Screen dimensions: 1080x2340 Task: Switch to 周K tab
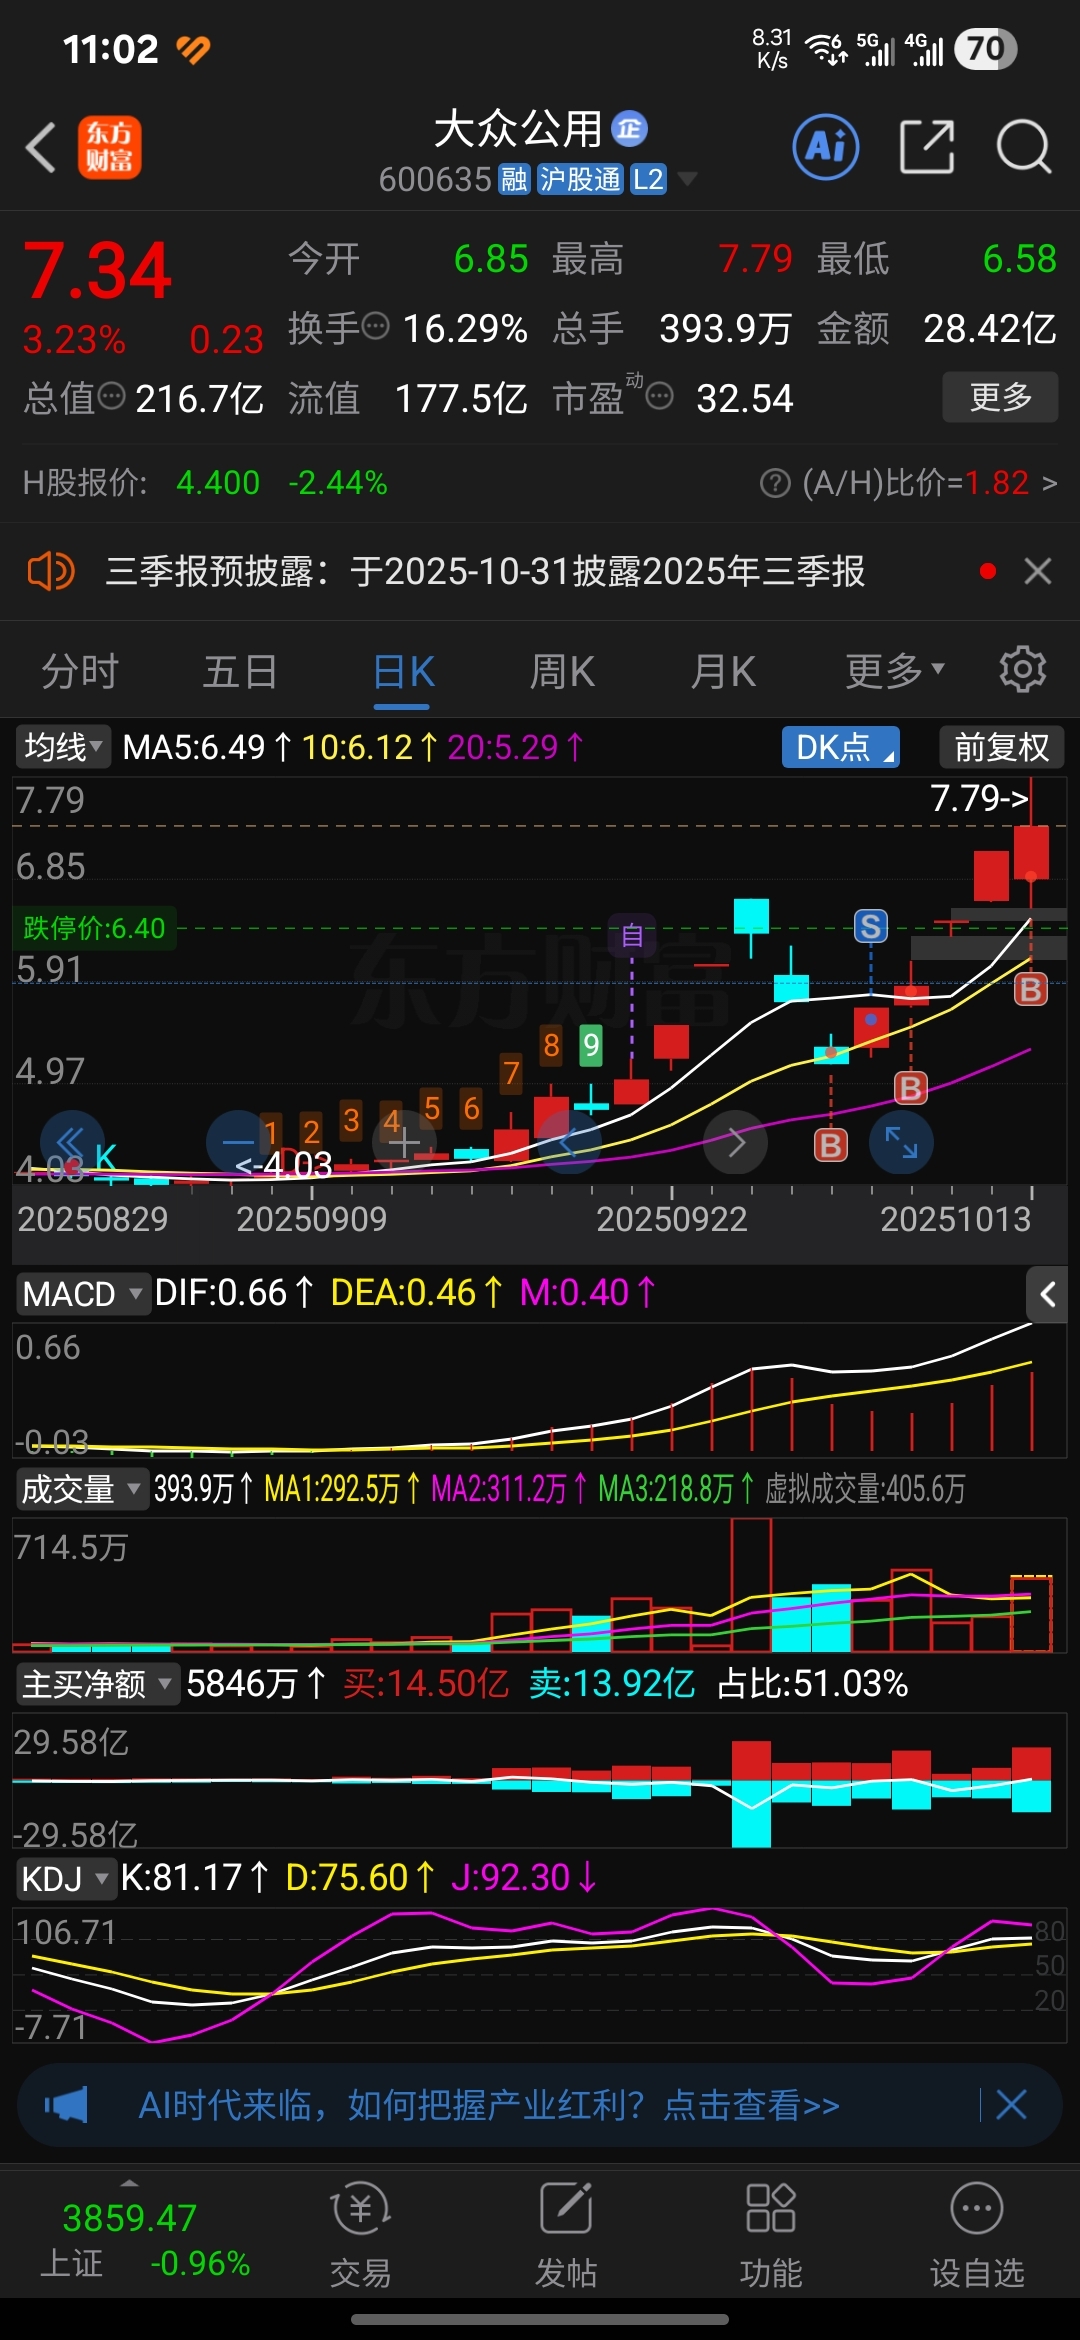coord(562,671)
